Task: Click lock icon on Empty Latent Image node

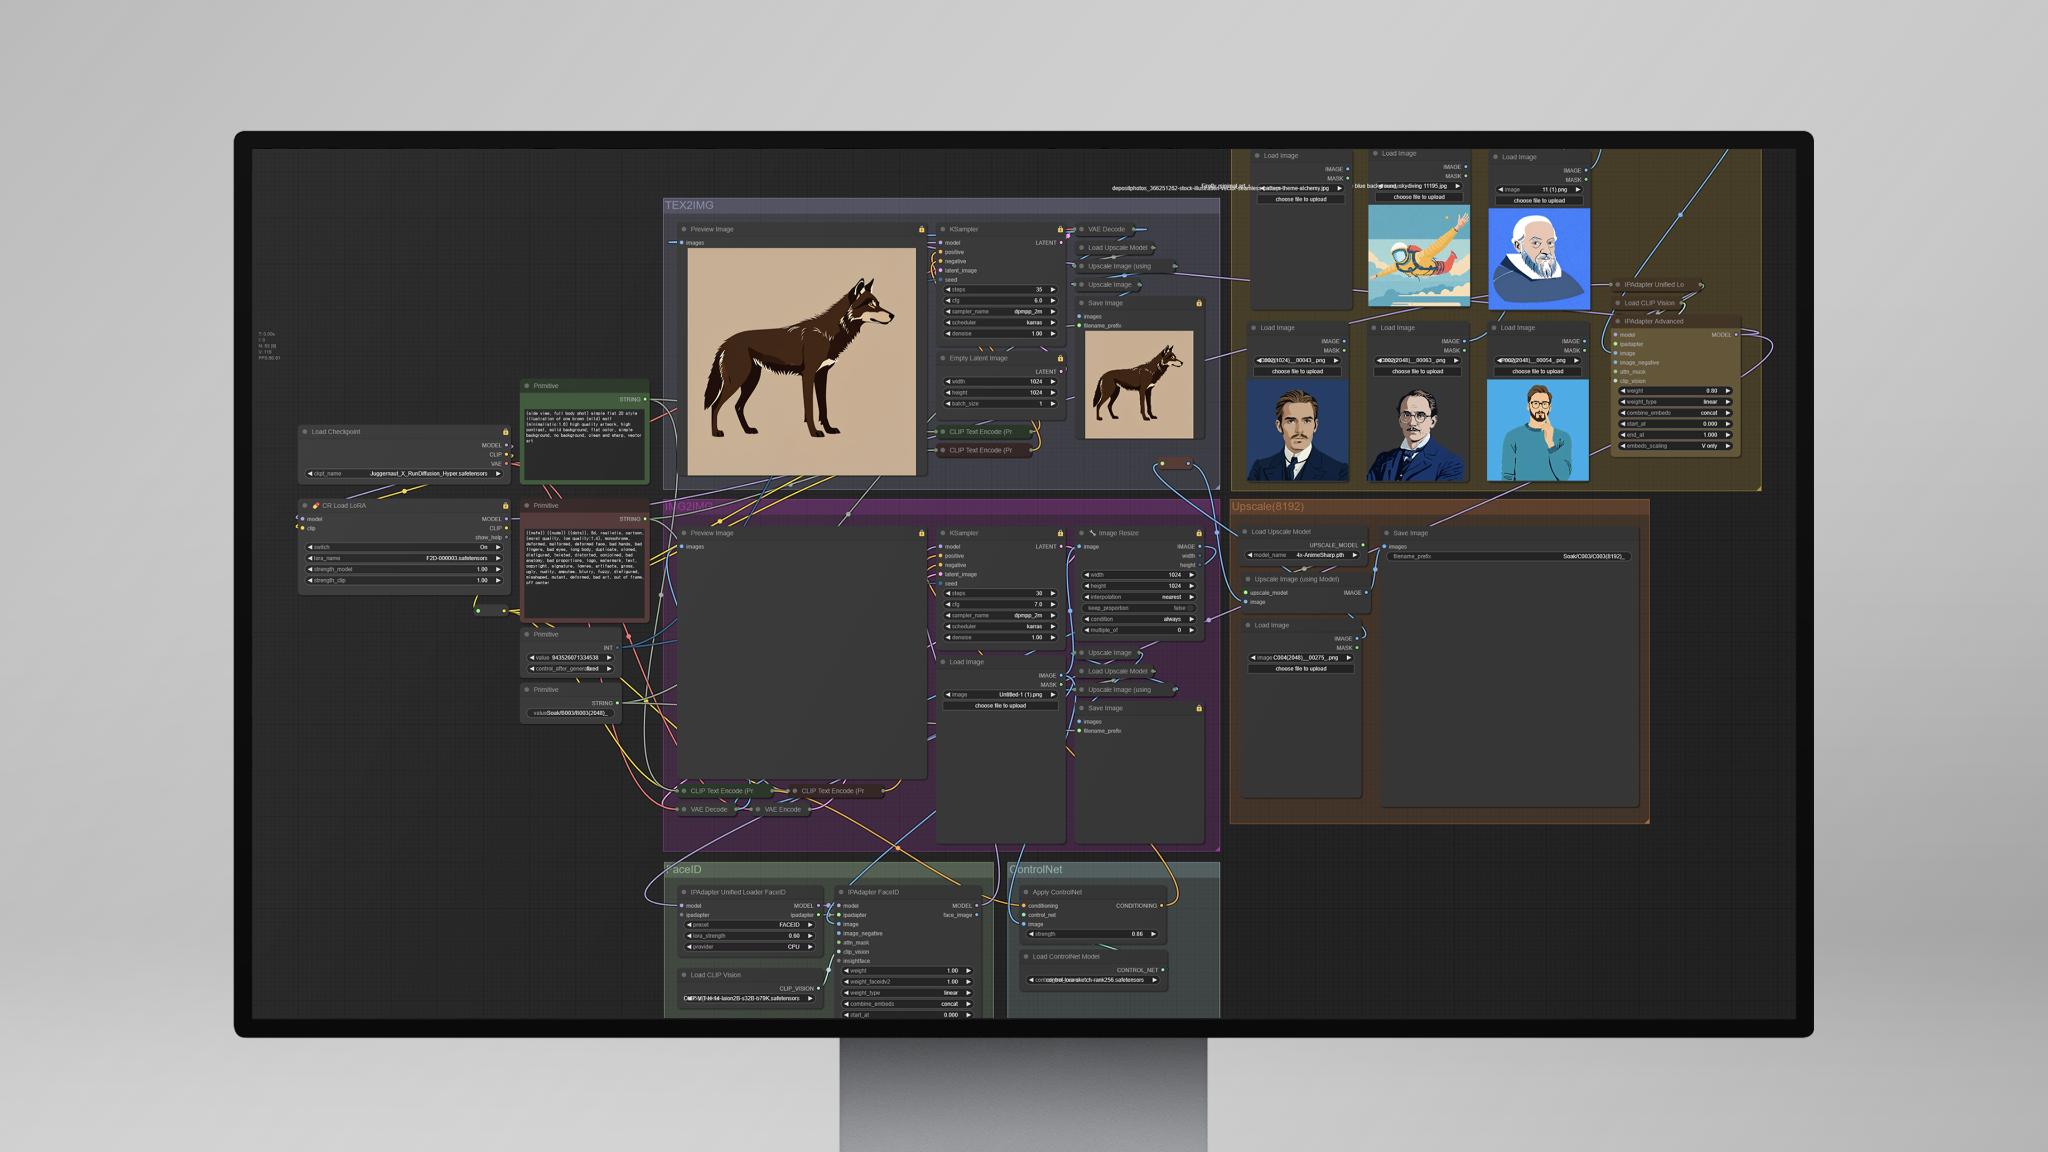Action: click(1060, 358)
